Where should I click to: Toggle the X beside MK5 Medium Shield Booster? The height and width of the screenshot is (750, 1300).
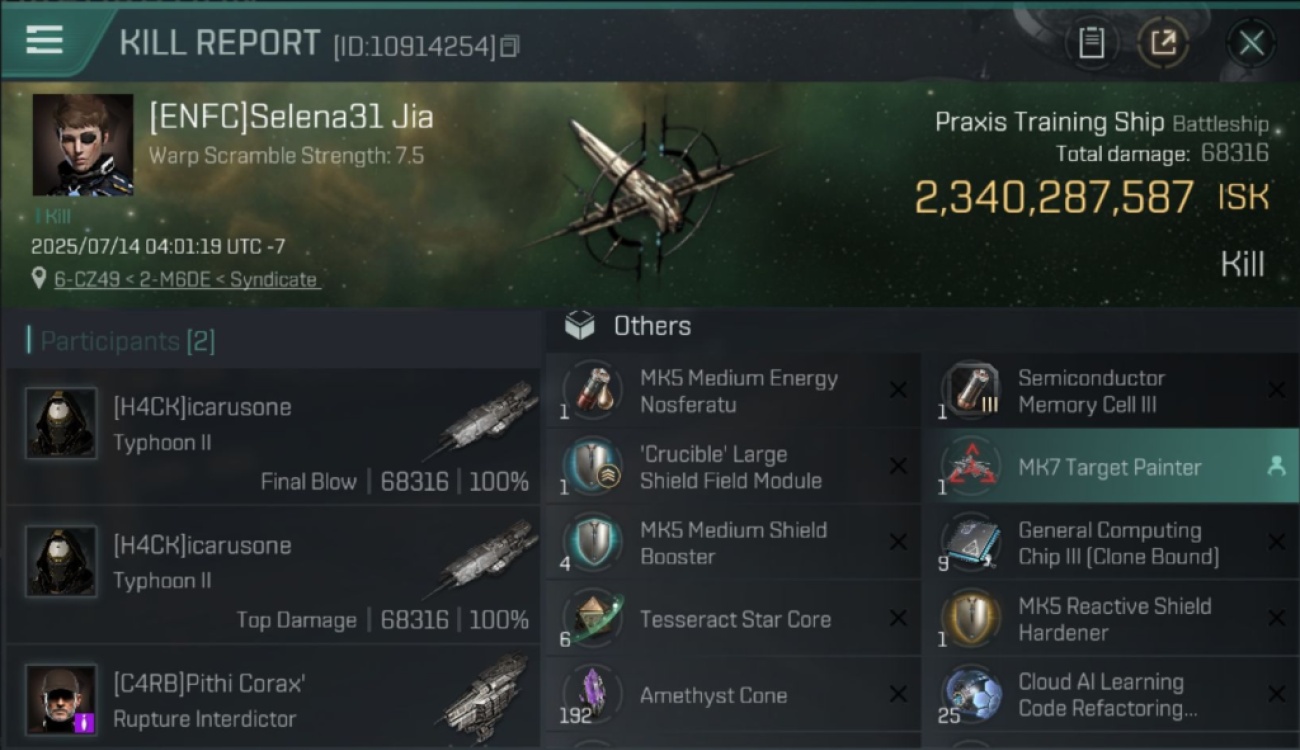(898, 542)
